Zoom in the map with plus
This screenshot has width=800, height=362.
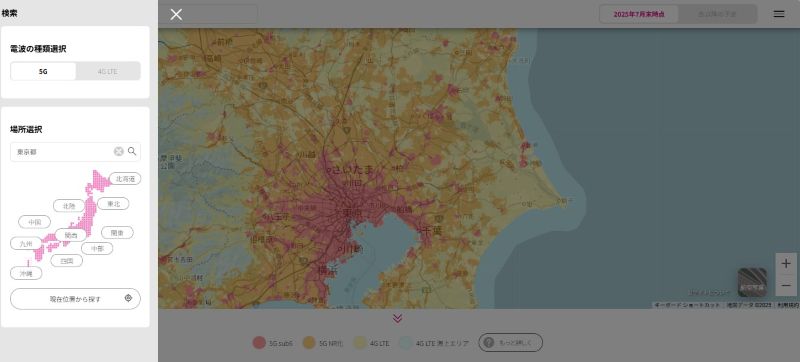(x=786, y=264)
